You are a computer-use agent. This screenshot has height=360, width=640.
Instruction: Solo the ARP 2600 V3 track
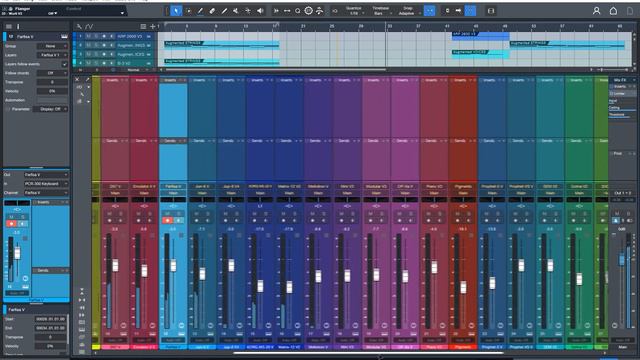96,36
